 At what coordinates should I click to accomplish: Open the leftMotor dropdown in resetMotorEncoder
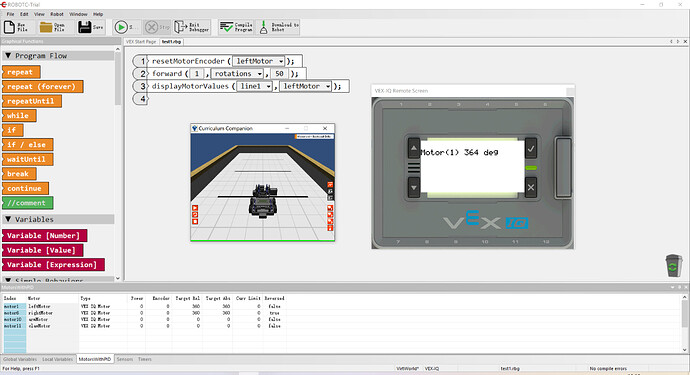coord(259,61)
